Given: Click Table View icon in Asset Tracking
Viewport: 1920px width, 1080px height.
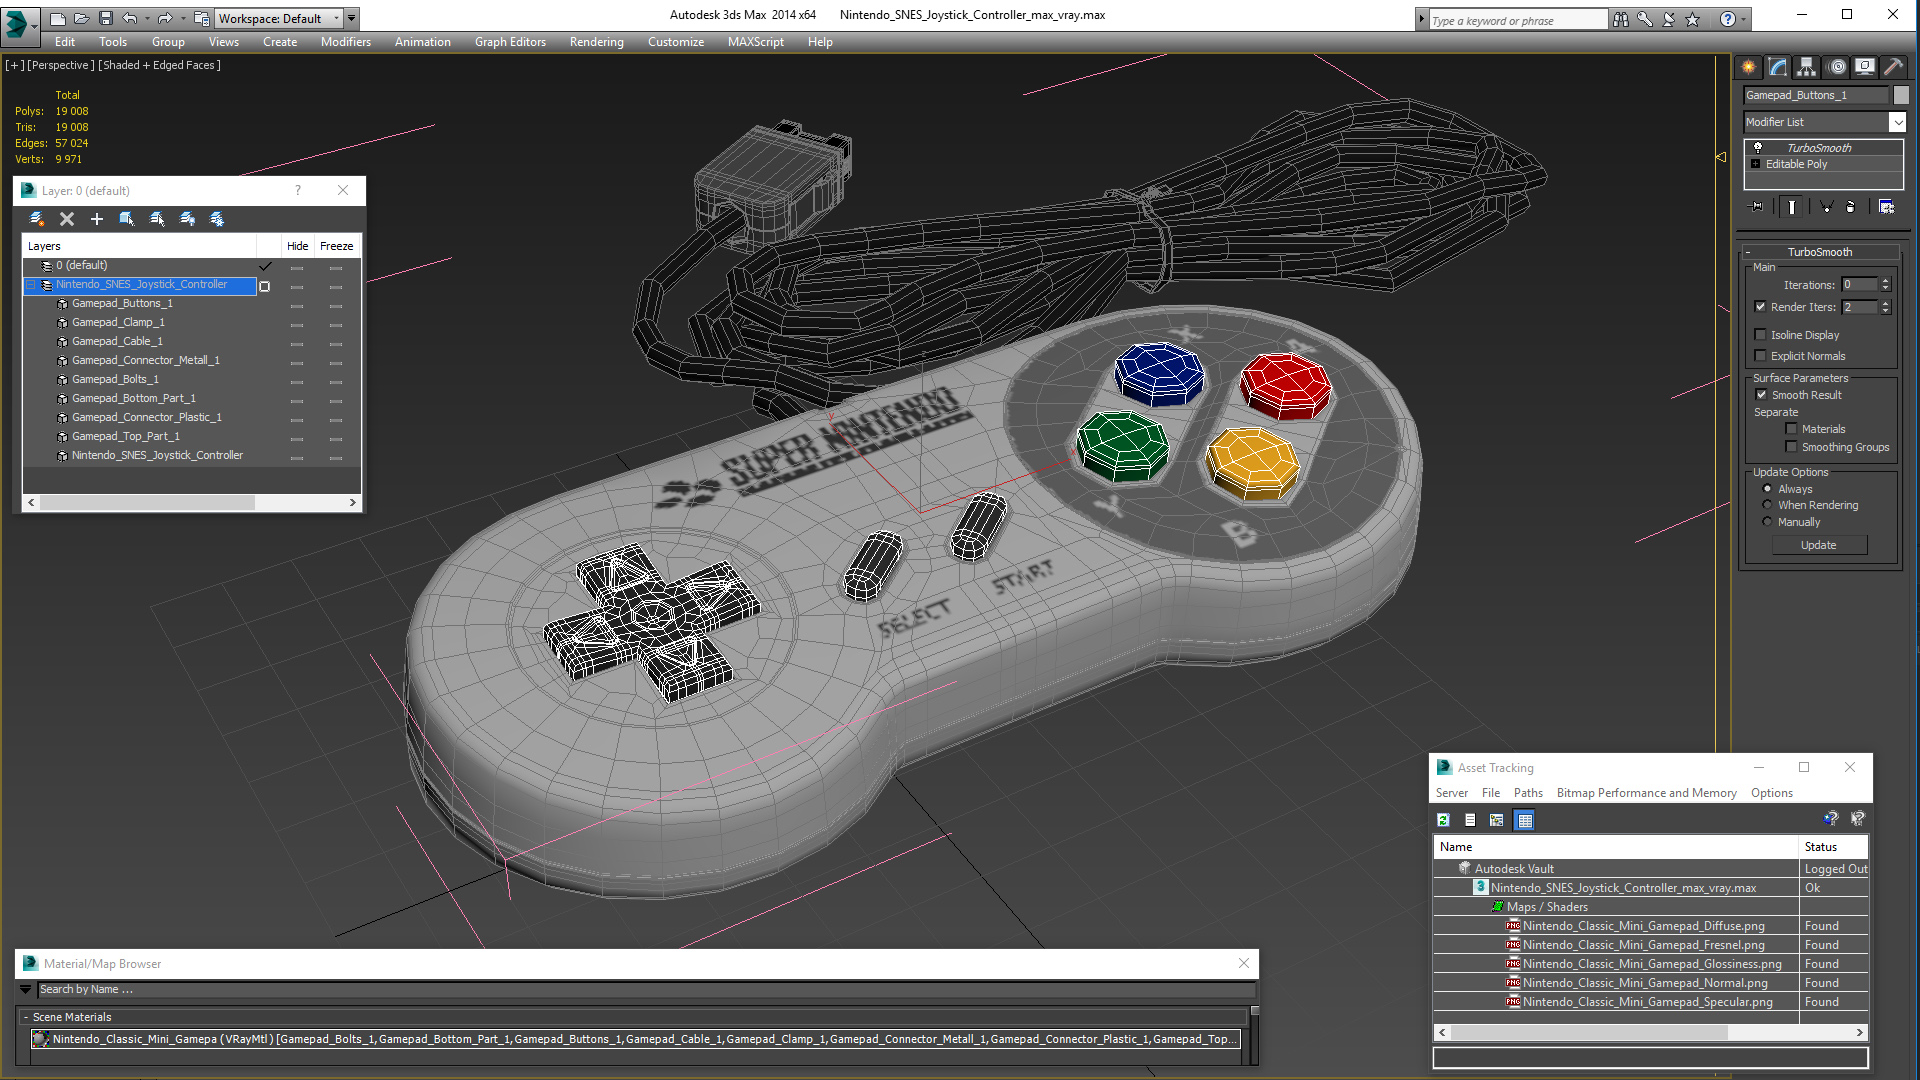Looking at the screenshot, I should click(x=1525, y=820).
